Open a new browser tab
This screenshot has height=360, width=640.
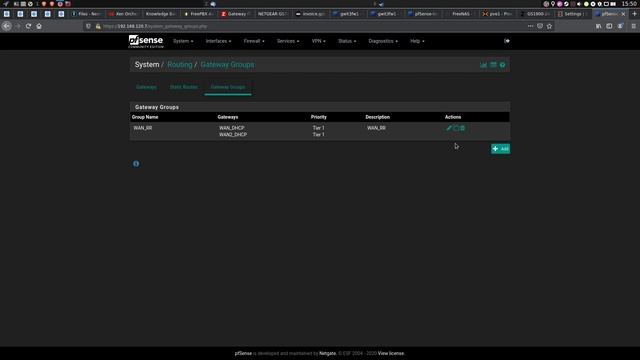[634, 14]
